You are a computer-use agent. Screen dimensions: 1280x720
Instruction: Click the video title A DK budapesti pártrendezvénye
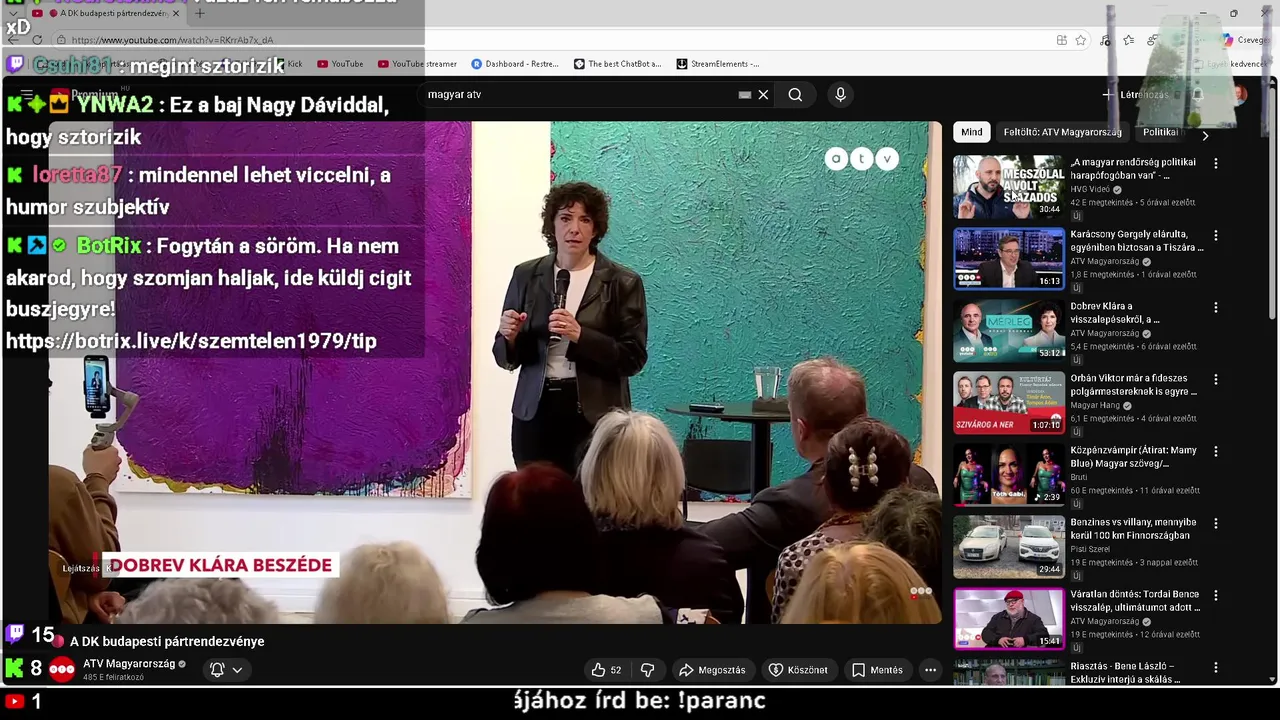pyautogui.click(x=167, y=641)
